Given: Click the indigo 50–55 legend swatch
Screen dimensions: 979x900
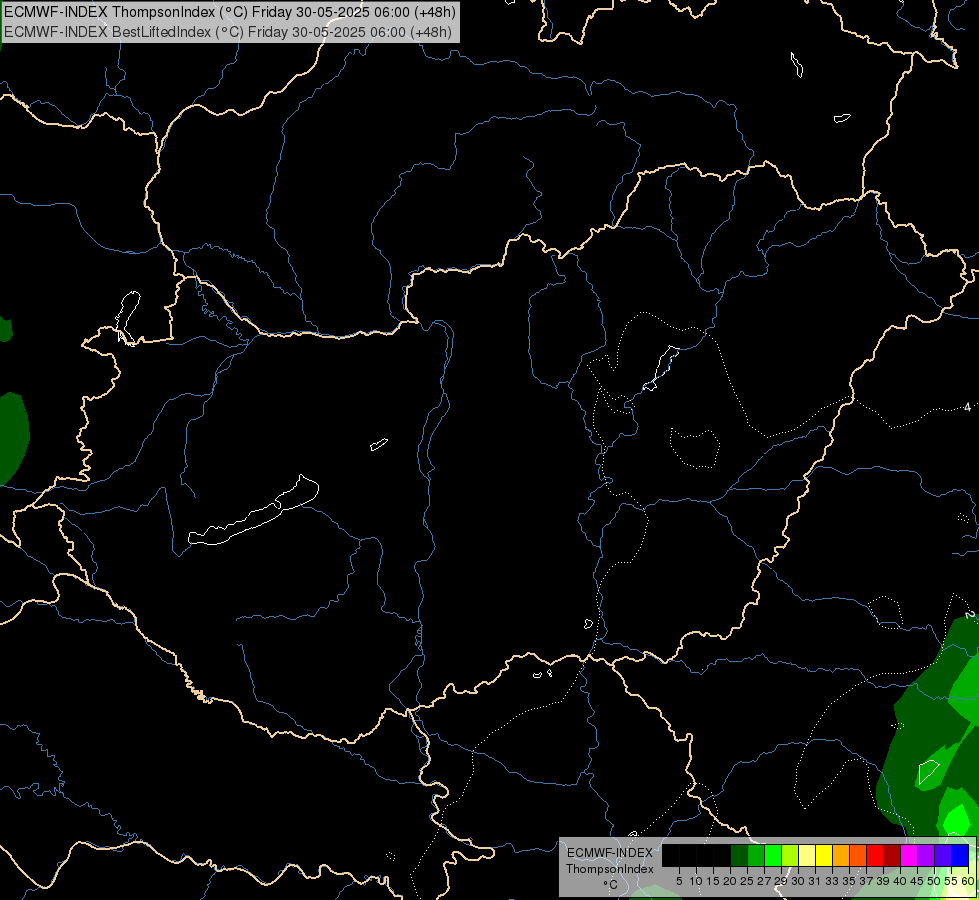Looking at the screenshot, I should click(943, 855).
